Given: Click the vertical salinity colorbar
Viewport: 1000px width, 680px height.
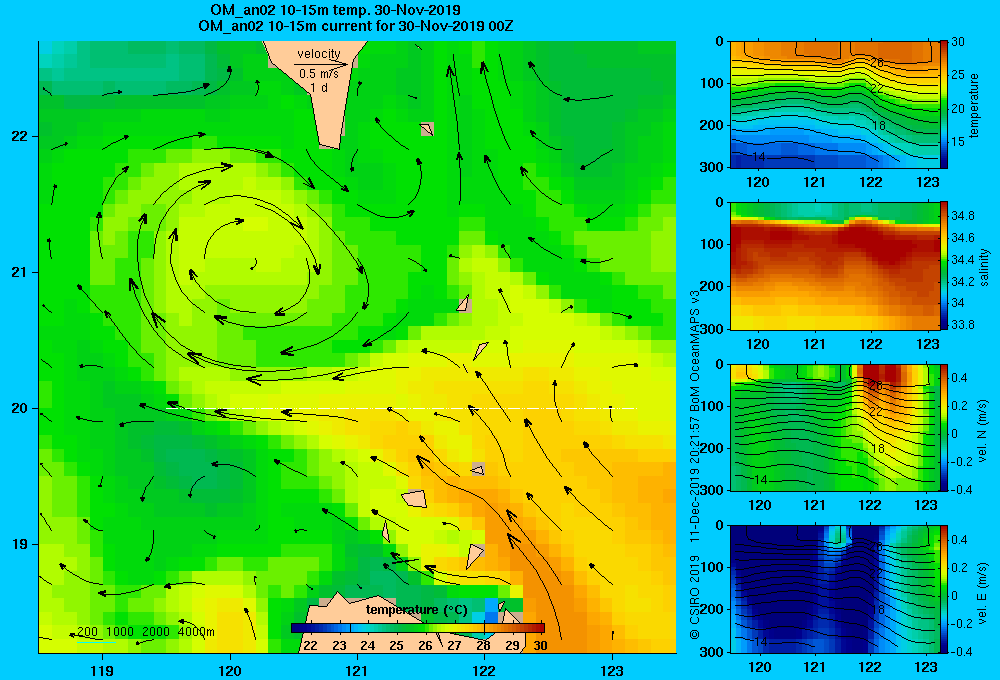Looking at the screenshot, I should pos(944,266).
